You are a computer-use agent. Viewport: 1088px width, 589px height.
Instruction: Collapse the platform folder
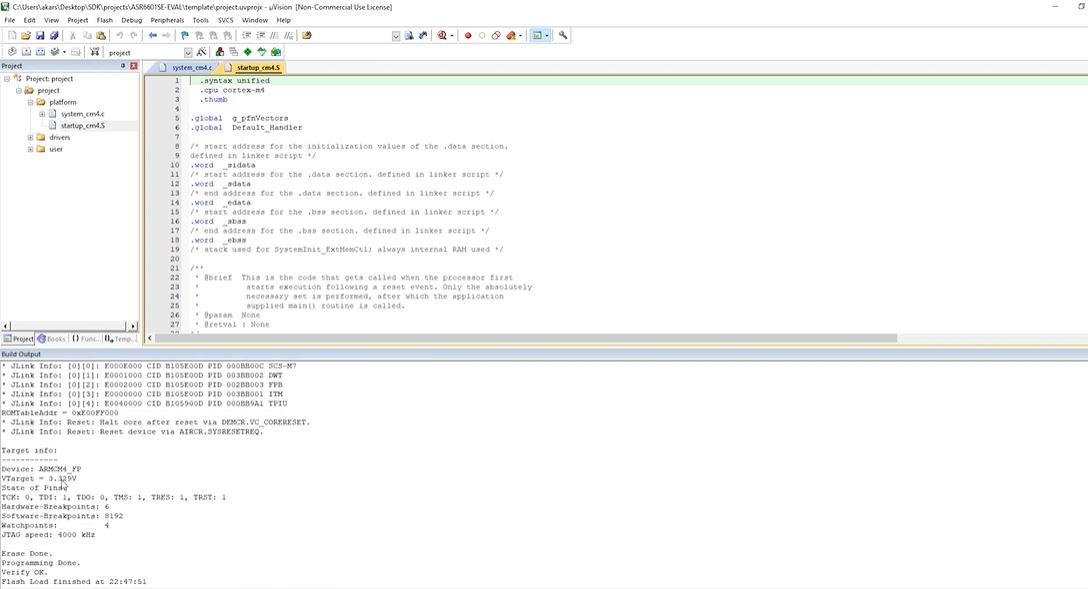tap(31, 102)
